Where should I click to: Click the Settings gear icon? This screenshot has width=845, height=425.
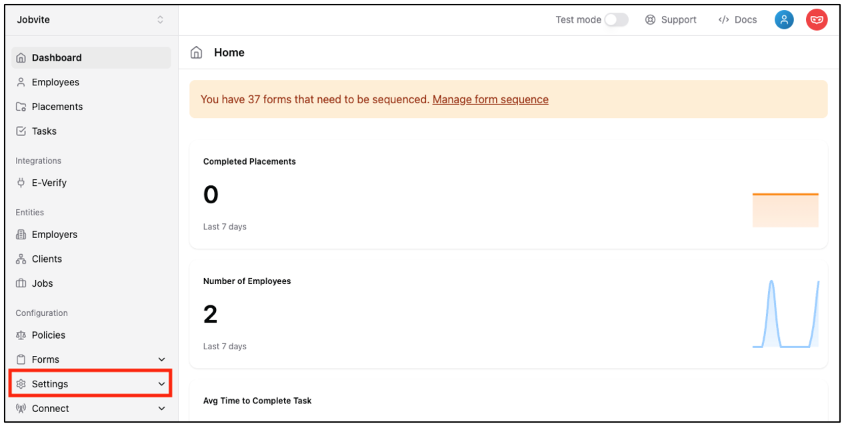(21, 384)
